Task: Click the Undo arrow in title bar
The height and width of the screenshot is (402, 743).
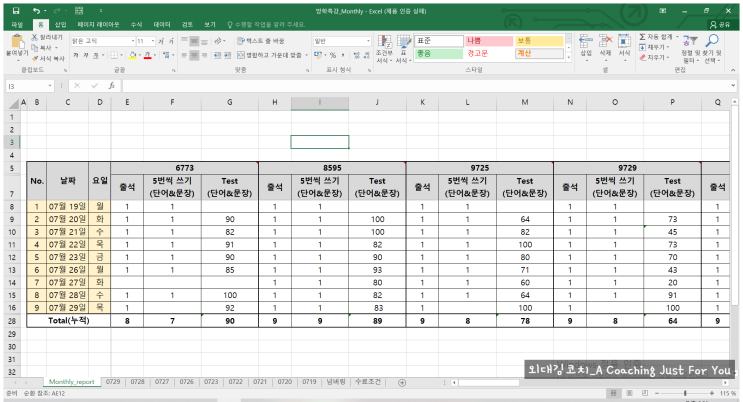Action: pyautogui.click(x=36, y=10)
